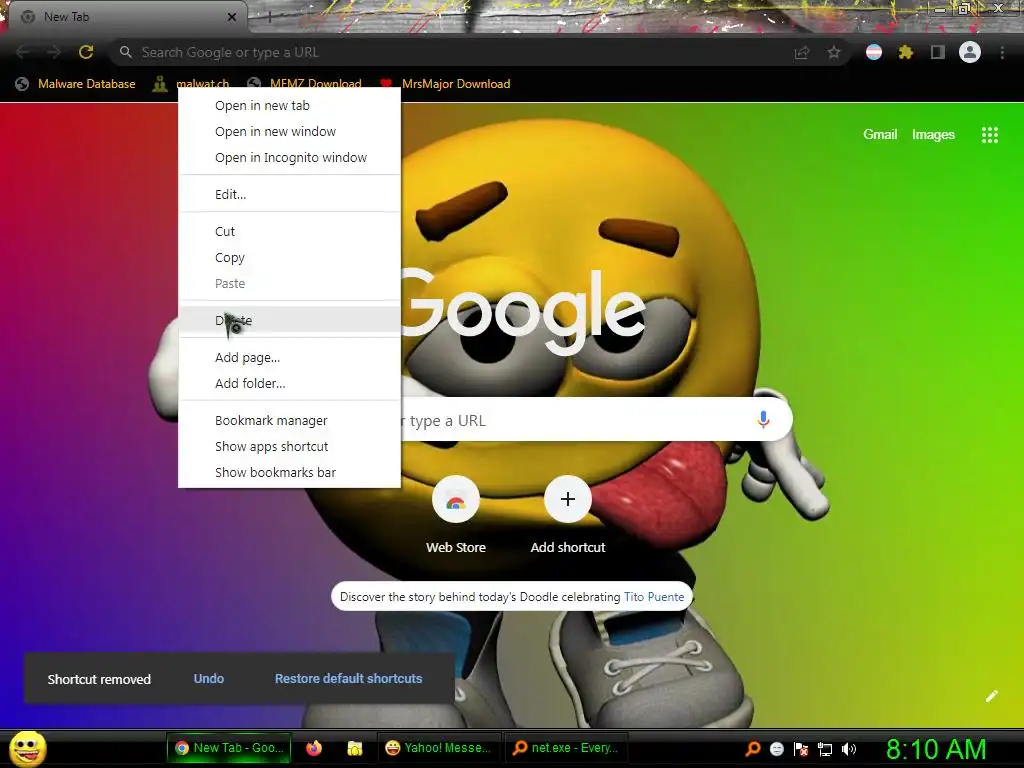The height and width of the screenshot is (768, 1024).
Task: Launch Firefox from the taskbar
Action: coord(314,748)
